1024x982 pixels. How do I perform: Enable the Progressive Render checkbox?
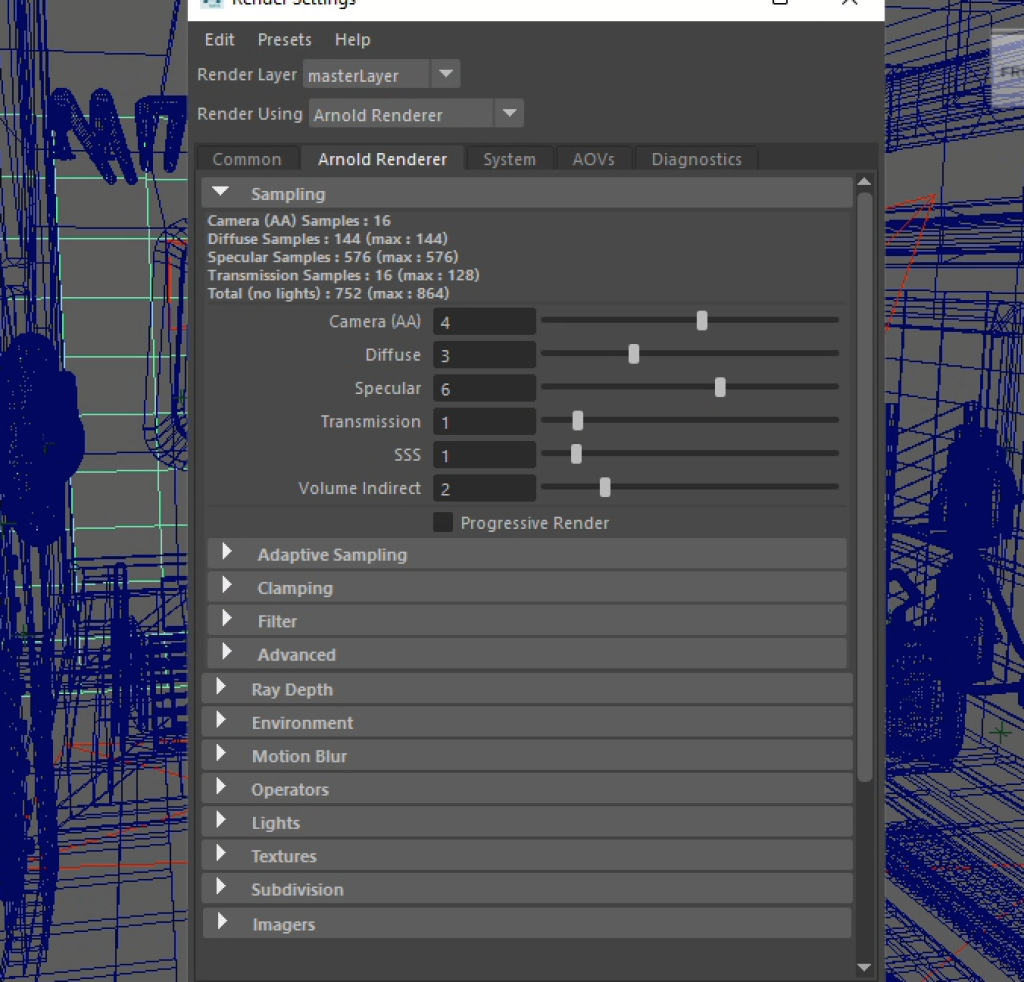click(442, 522)
